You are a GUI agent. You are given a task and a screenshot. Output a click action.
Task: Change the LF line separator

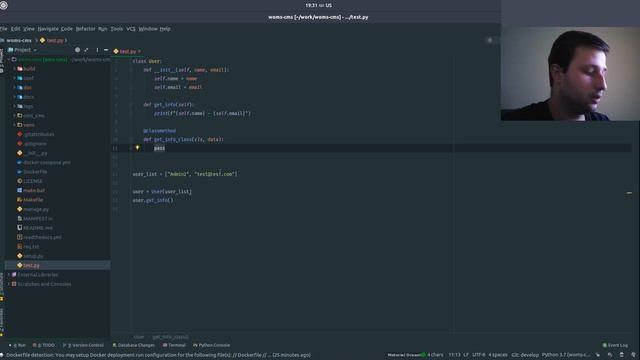click(x=466, y=355)
